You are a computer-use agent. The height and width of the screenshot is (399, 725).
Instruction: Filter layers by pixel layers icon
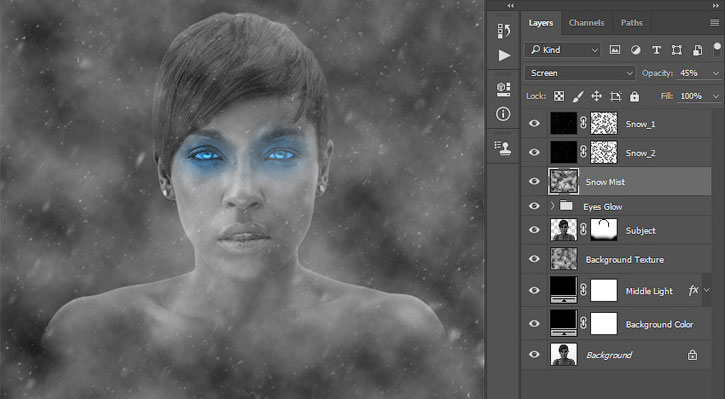click(x=614, y=50)
